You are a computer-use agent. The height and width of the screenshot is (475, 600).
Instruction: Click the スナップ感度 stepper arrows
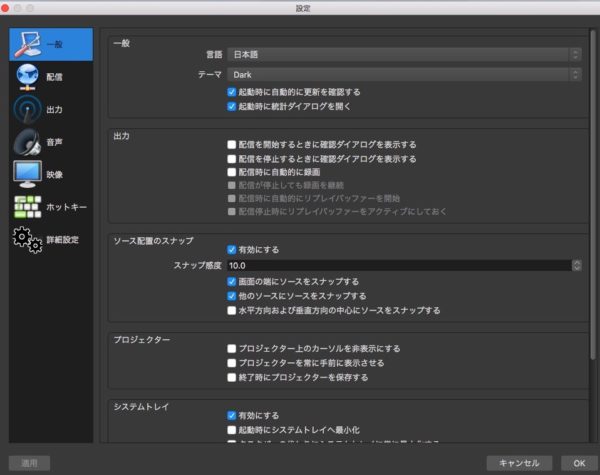click(x=577, y=266)
